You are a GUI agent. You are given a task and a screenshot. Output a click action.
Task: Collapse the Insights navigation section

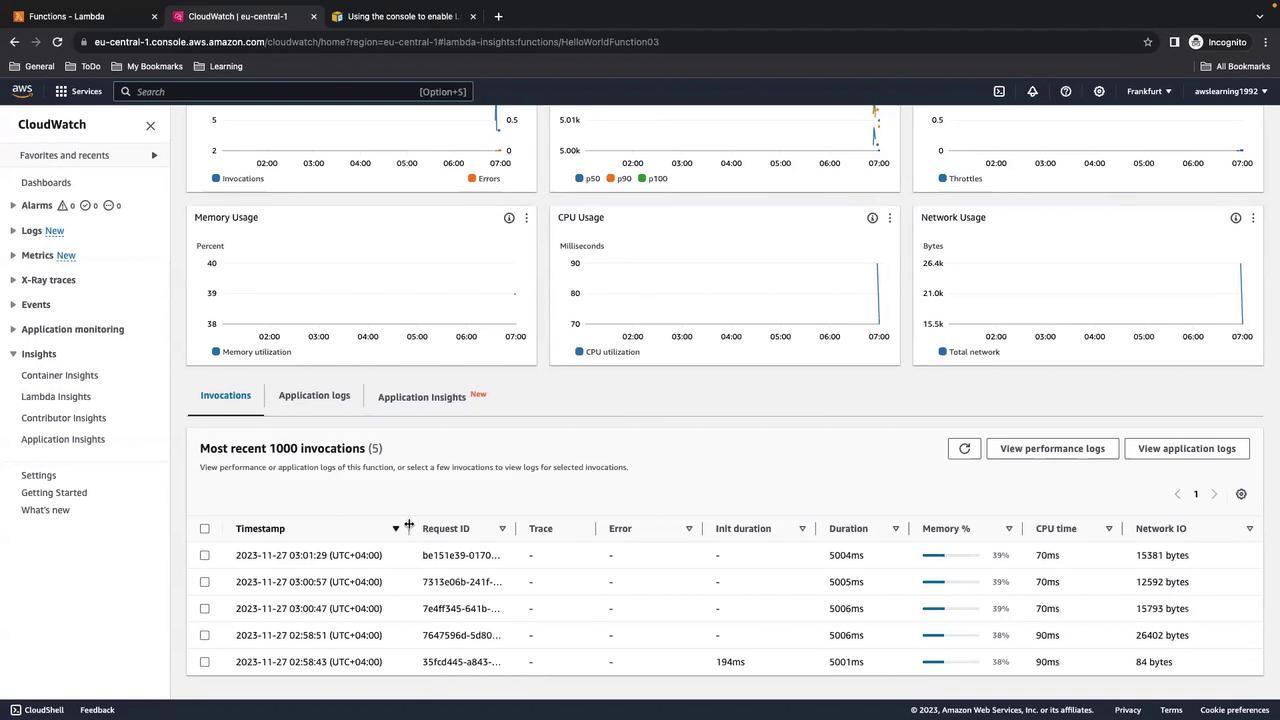pyautogui.click(x=13, y=354)
